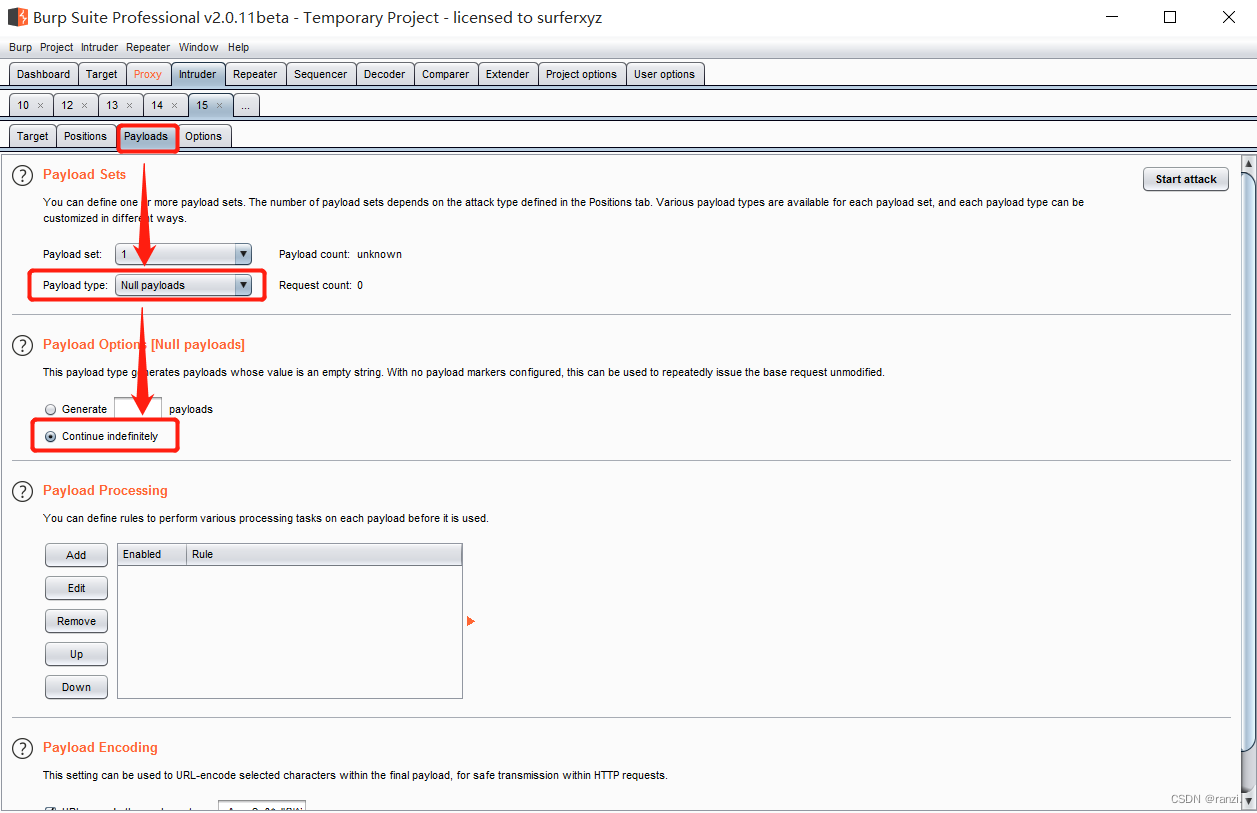This screenshot has height=813, width=1257.
Task: Open help for Payload Options section
Action: pos(22,346)
